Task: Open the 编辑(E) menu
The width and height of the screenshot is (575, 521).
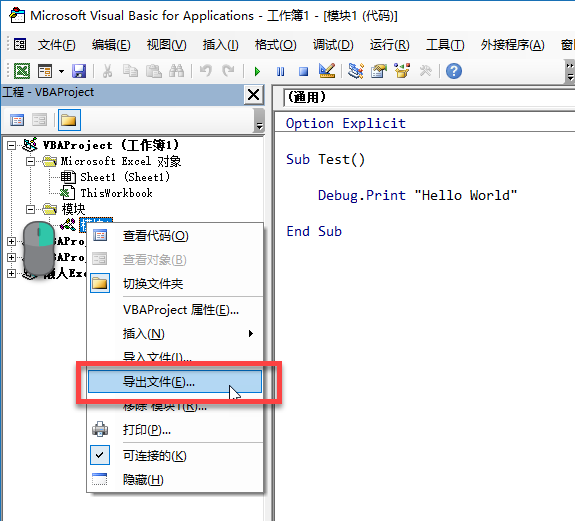Action: 111,45
